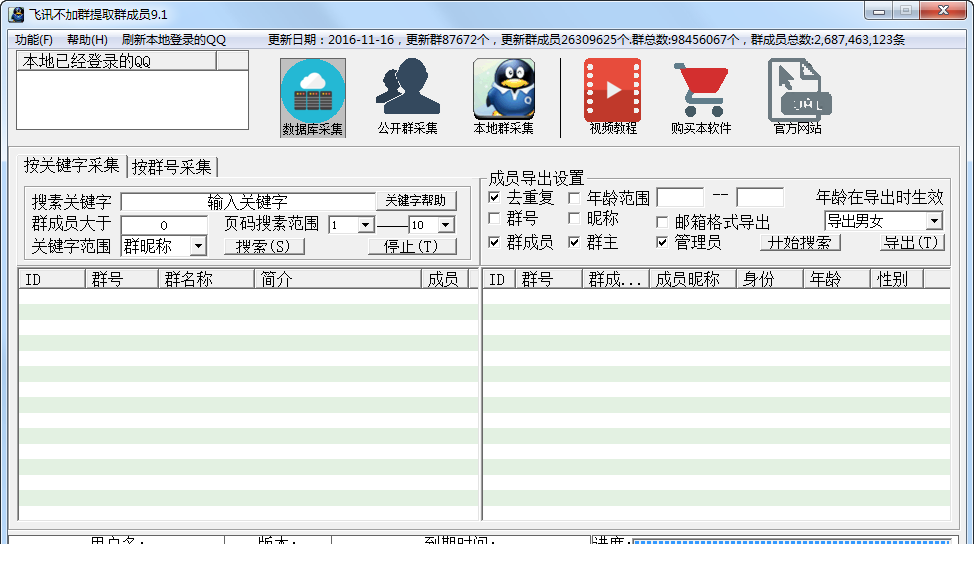Toggle the 群成员 checkbox
The height and width of the screenshot is (567, 974).
coord(494,242)
